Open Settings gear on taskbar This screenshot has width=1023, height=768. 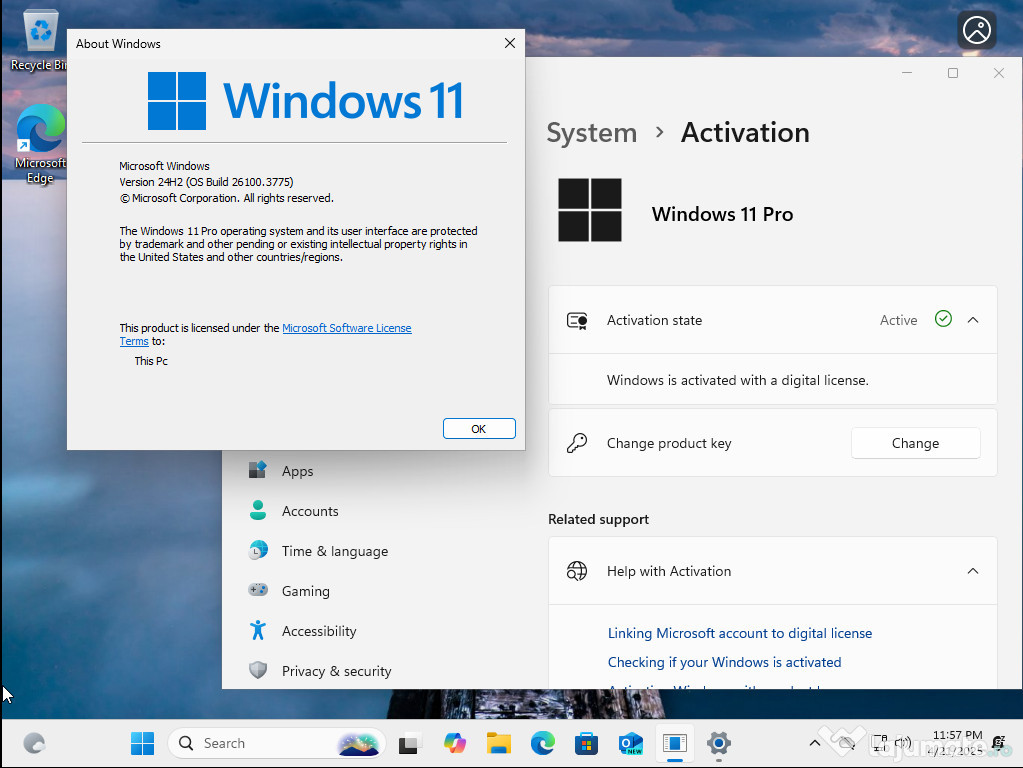[x=718, y=743]
